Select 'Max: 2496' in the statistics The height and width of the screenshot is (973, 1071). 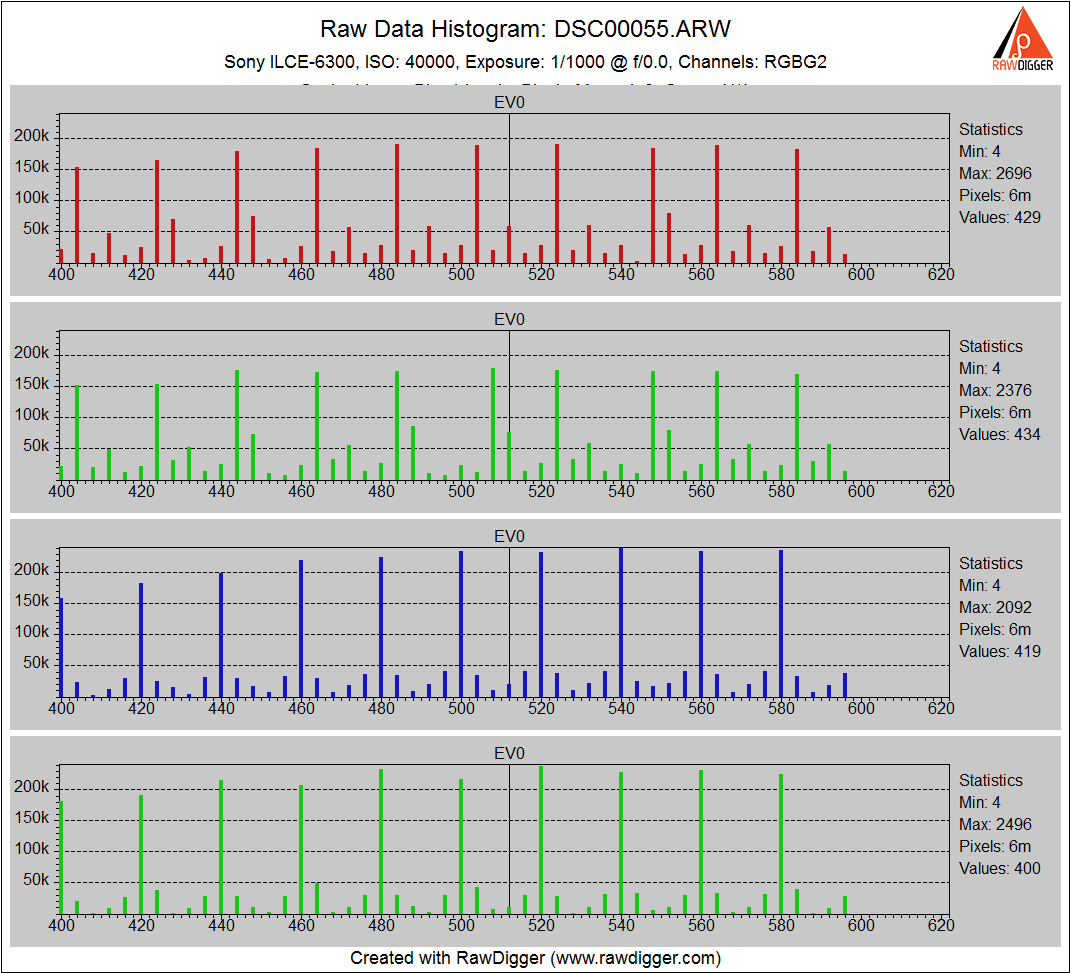pyautogui.click(x=995, y=825)
